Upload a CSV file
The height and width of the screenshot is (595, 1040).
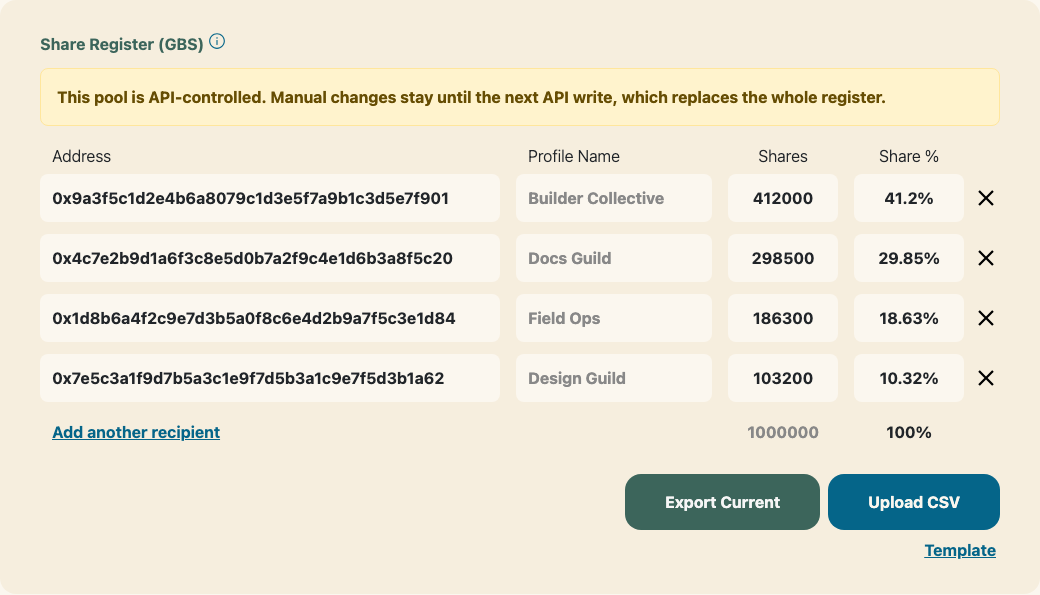(913, 502)
